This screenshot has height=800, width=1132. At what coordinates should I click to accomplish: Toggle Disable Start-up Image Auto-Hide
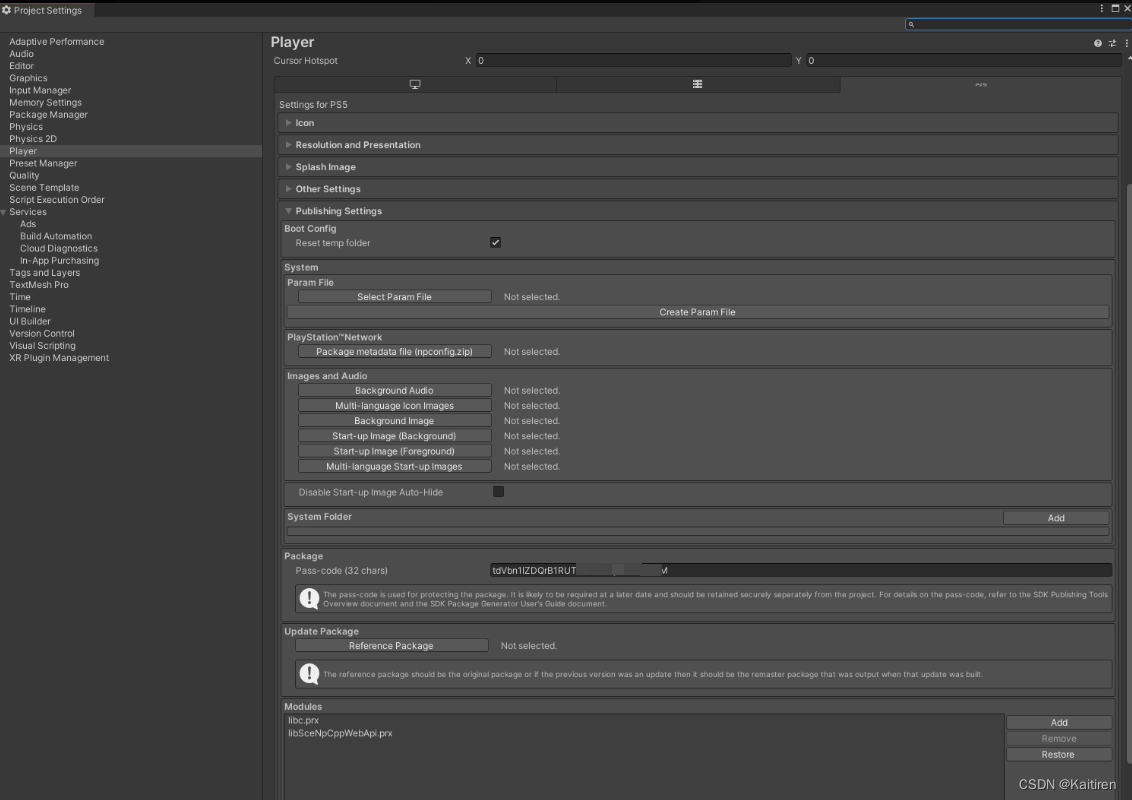pos(498,491)
